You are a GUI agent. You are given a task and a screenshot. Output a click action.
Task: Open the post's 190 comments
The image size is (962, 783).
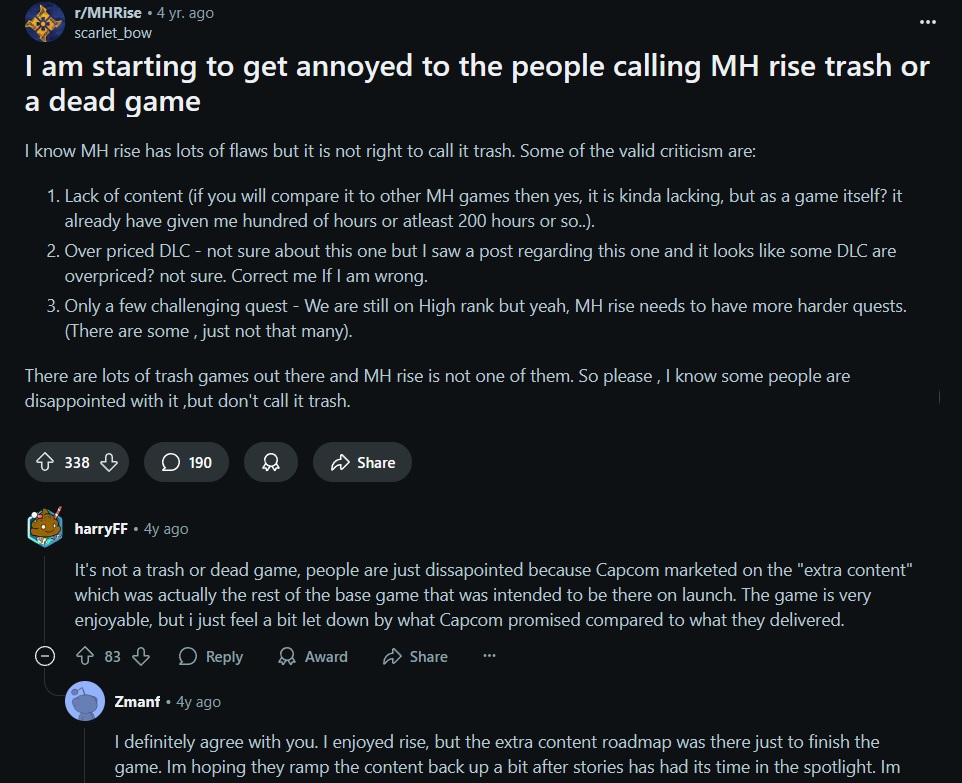click(187, 462)
